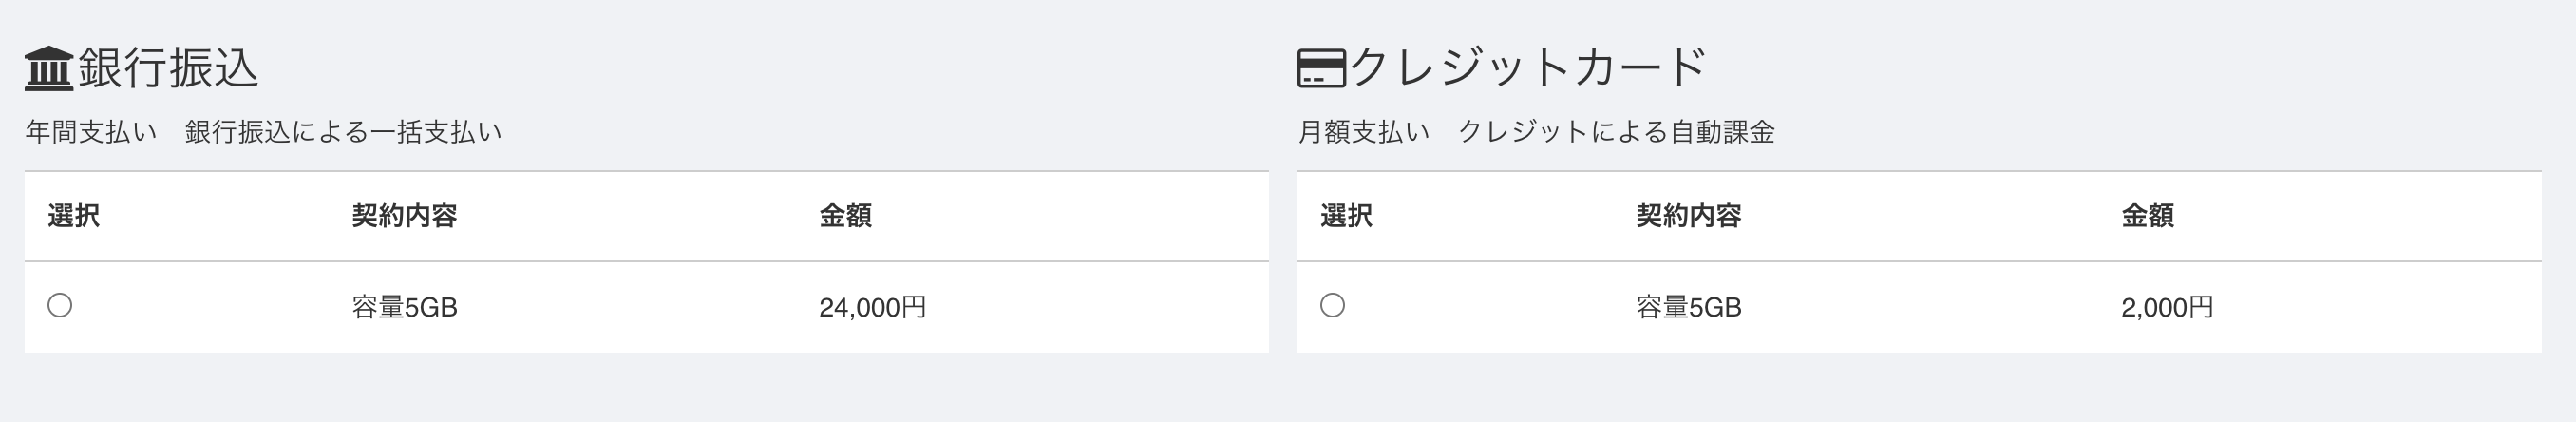Click the 月額支払い description text
Viewport: 2576px width, 422px height.
1364,132
